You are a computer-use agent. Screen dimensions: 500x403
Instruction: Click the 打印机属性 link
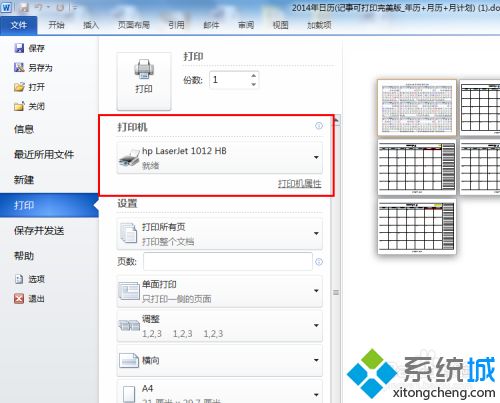click(300, 184)
